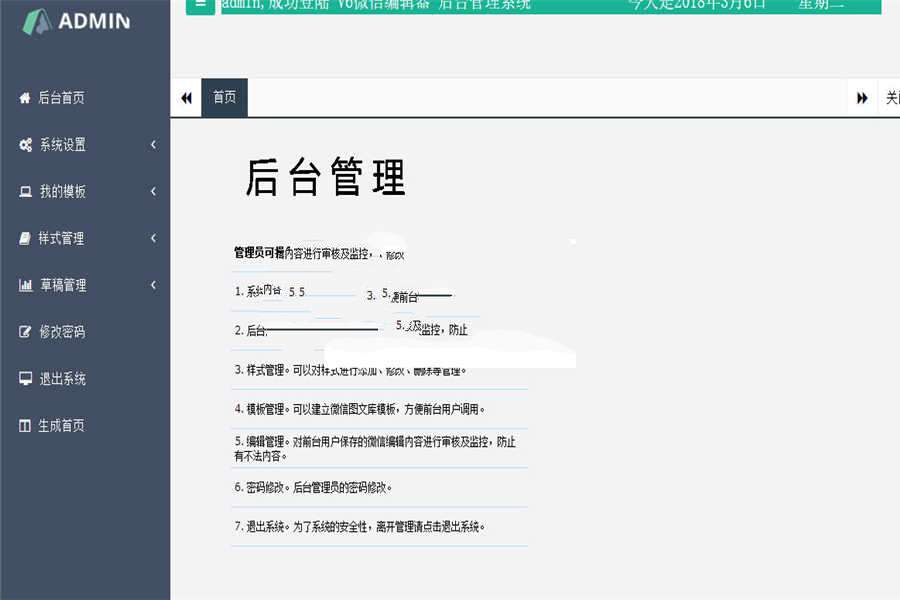Click the laptop icon beside 我的模板
900x600 pixels.
coord(25,192)
